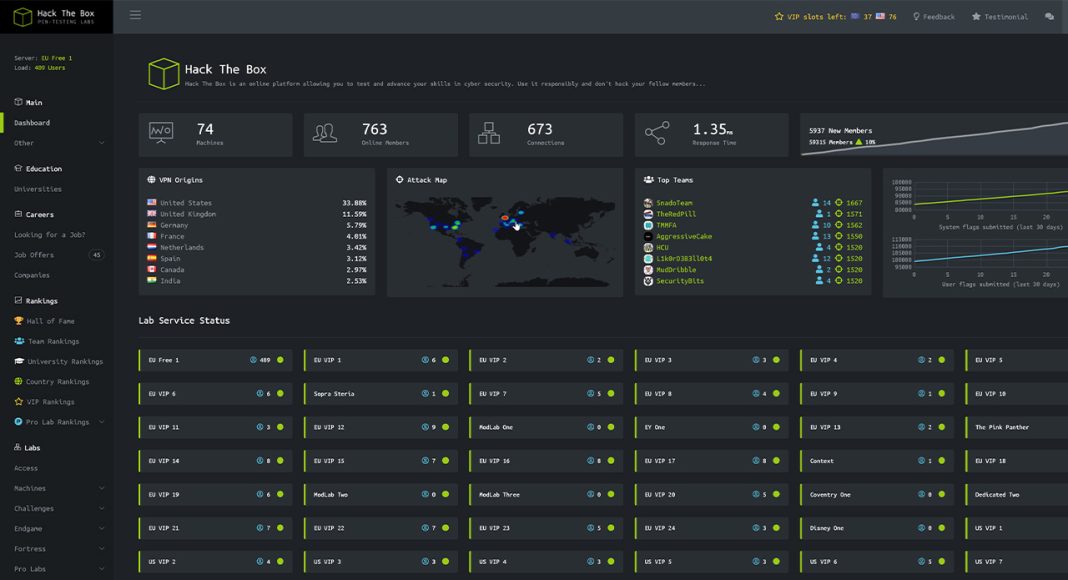Open the HCU team link
This screenshot has height=580, width=1068.
point(662,248)
